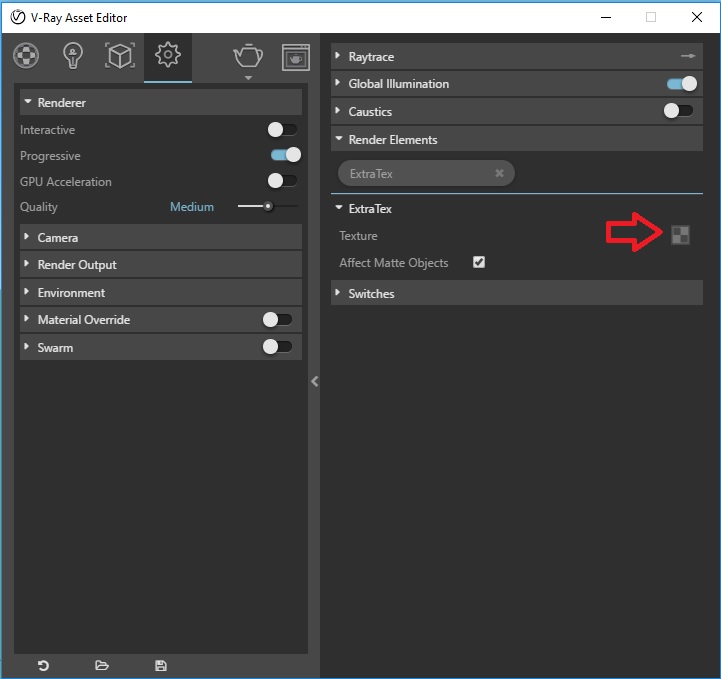Turn on Material Override switch

coord(277,320)
